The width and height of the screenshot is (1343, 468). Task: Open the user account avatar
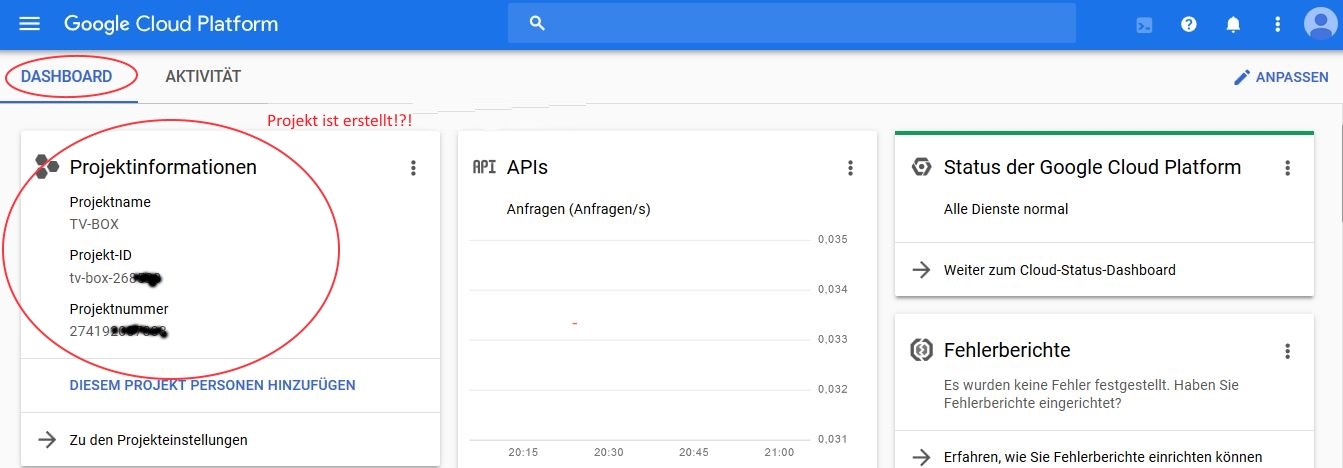[1321, 24]
